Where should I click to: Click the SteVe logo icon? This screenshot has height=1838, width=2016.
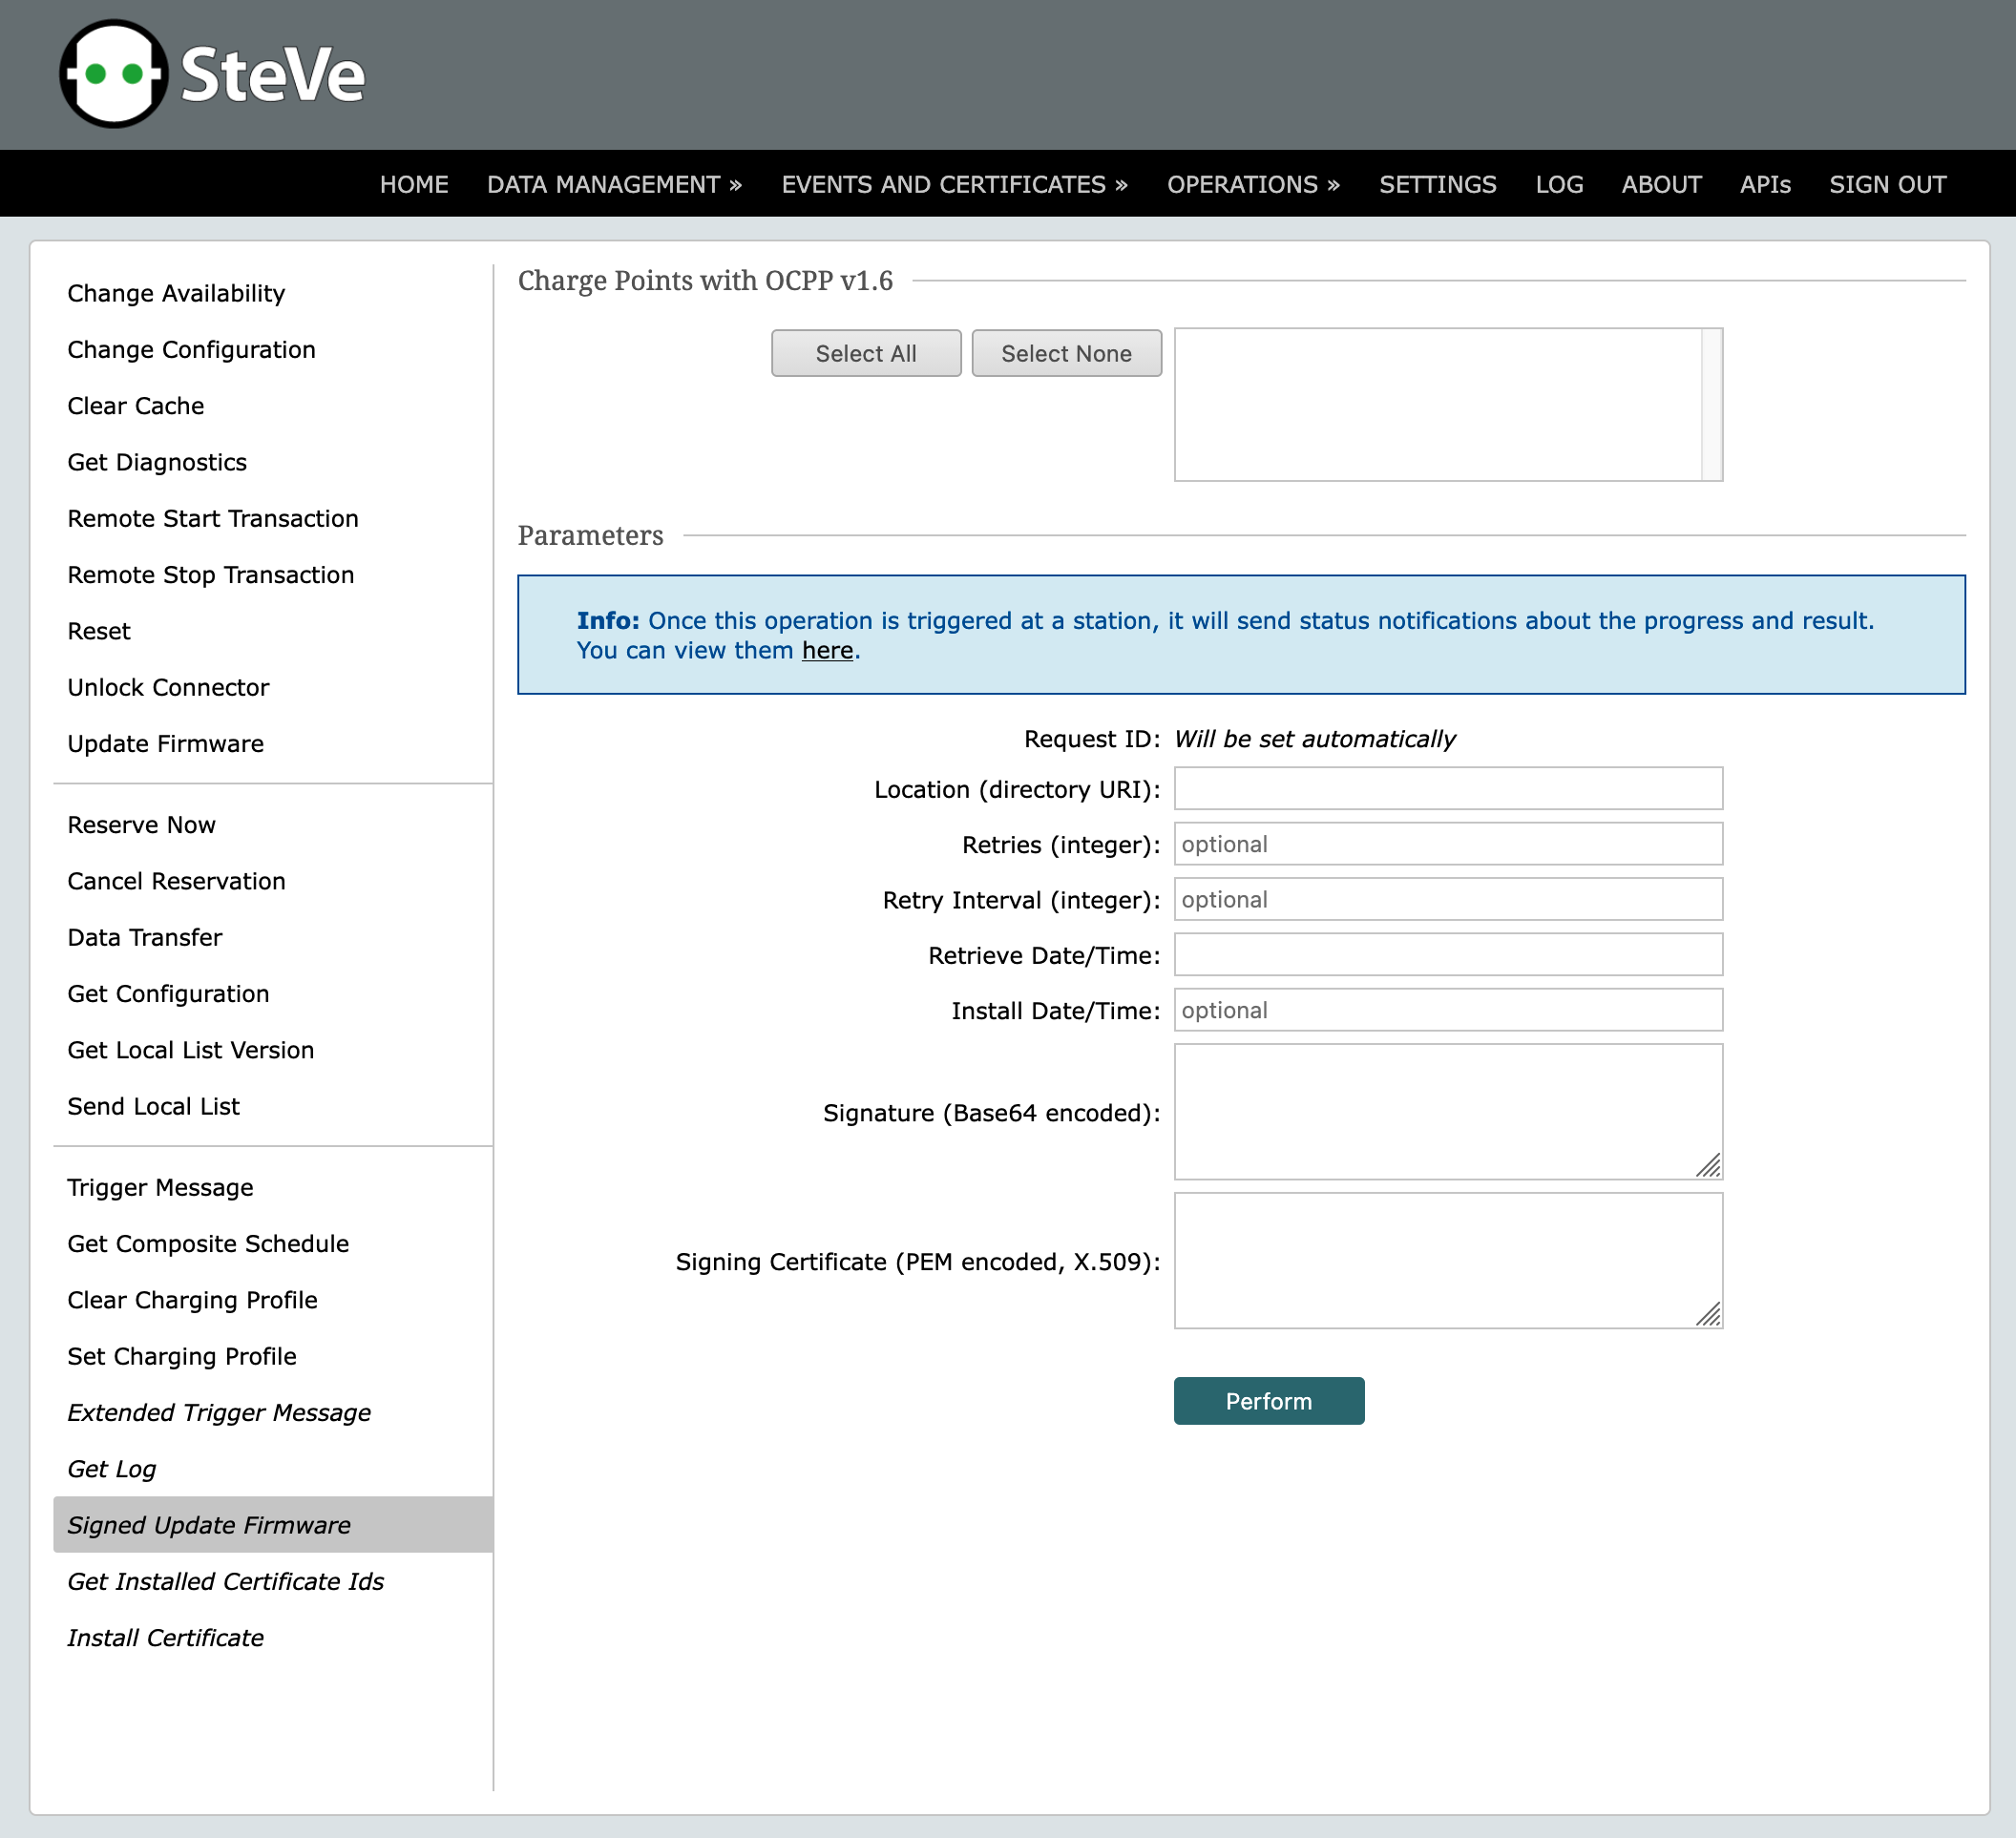click(x=113, y=74)
